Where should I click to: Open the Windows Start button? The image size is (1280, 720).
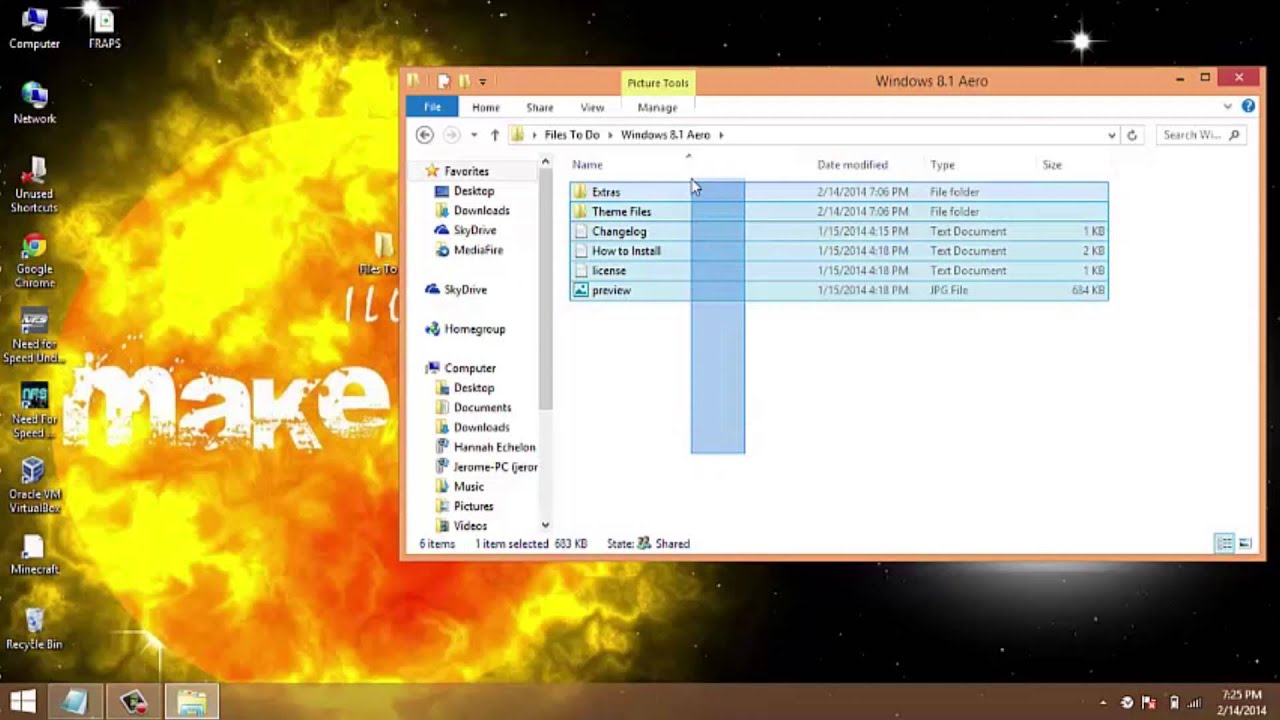[x=22, y=701]
